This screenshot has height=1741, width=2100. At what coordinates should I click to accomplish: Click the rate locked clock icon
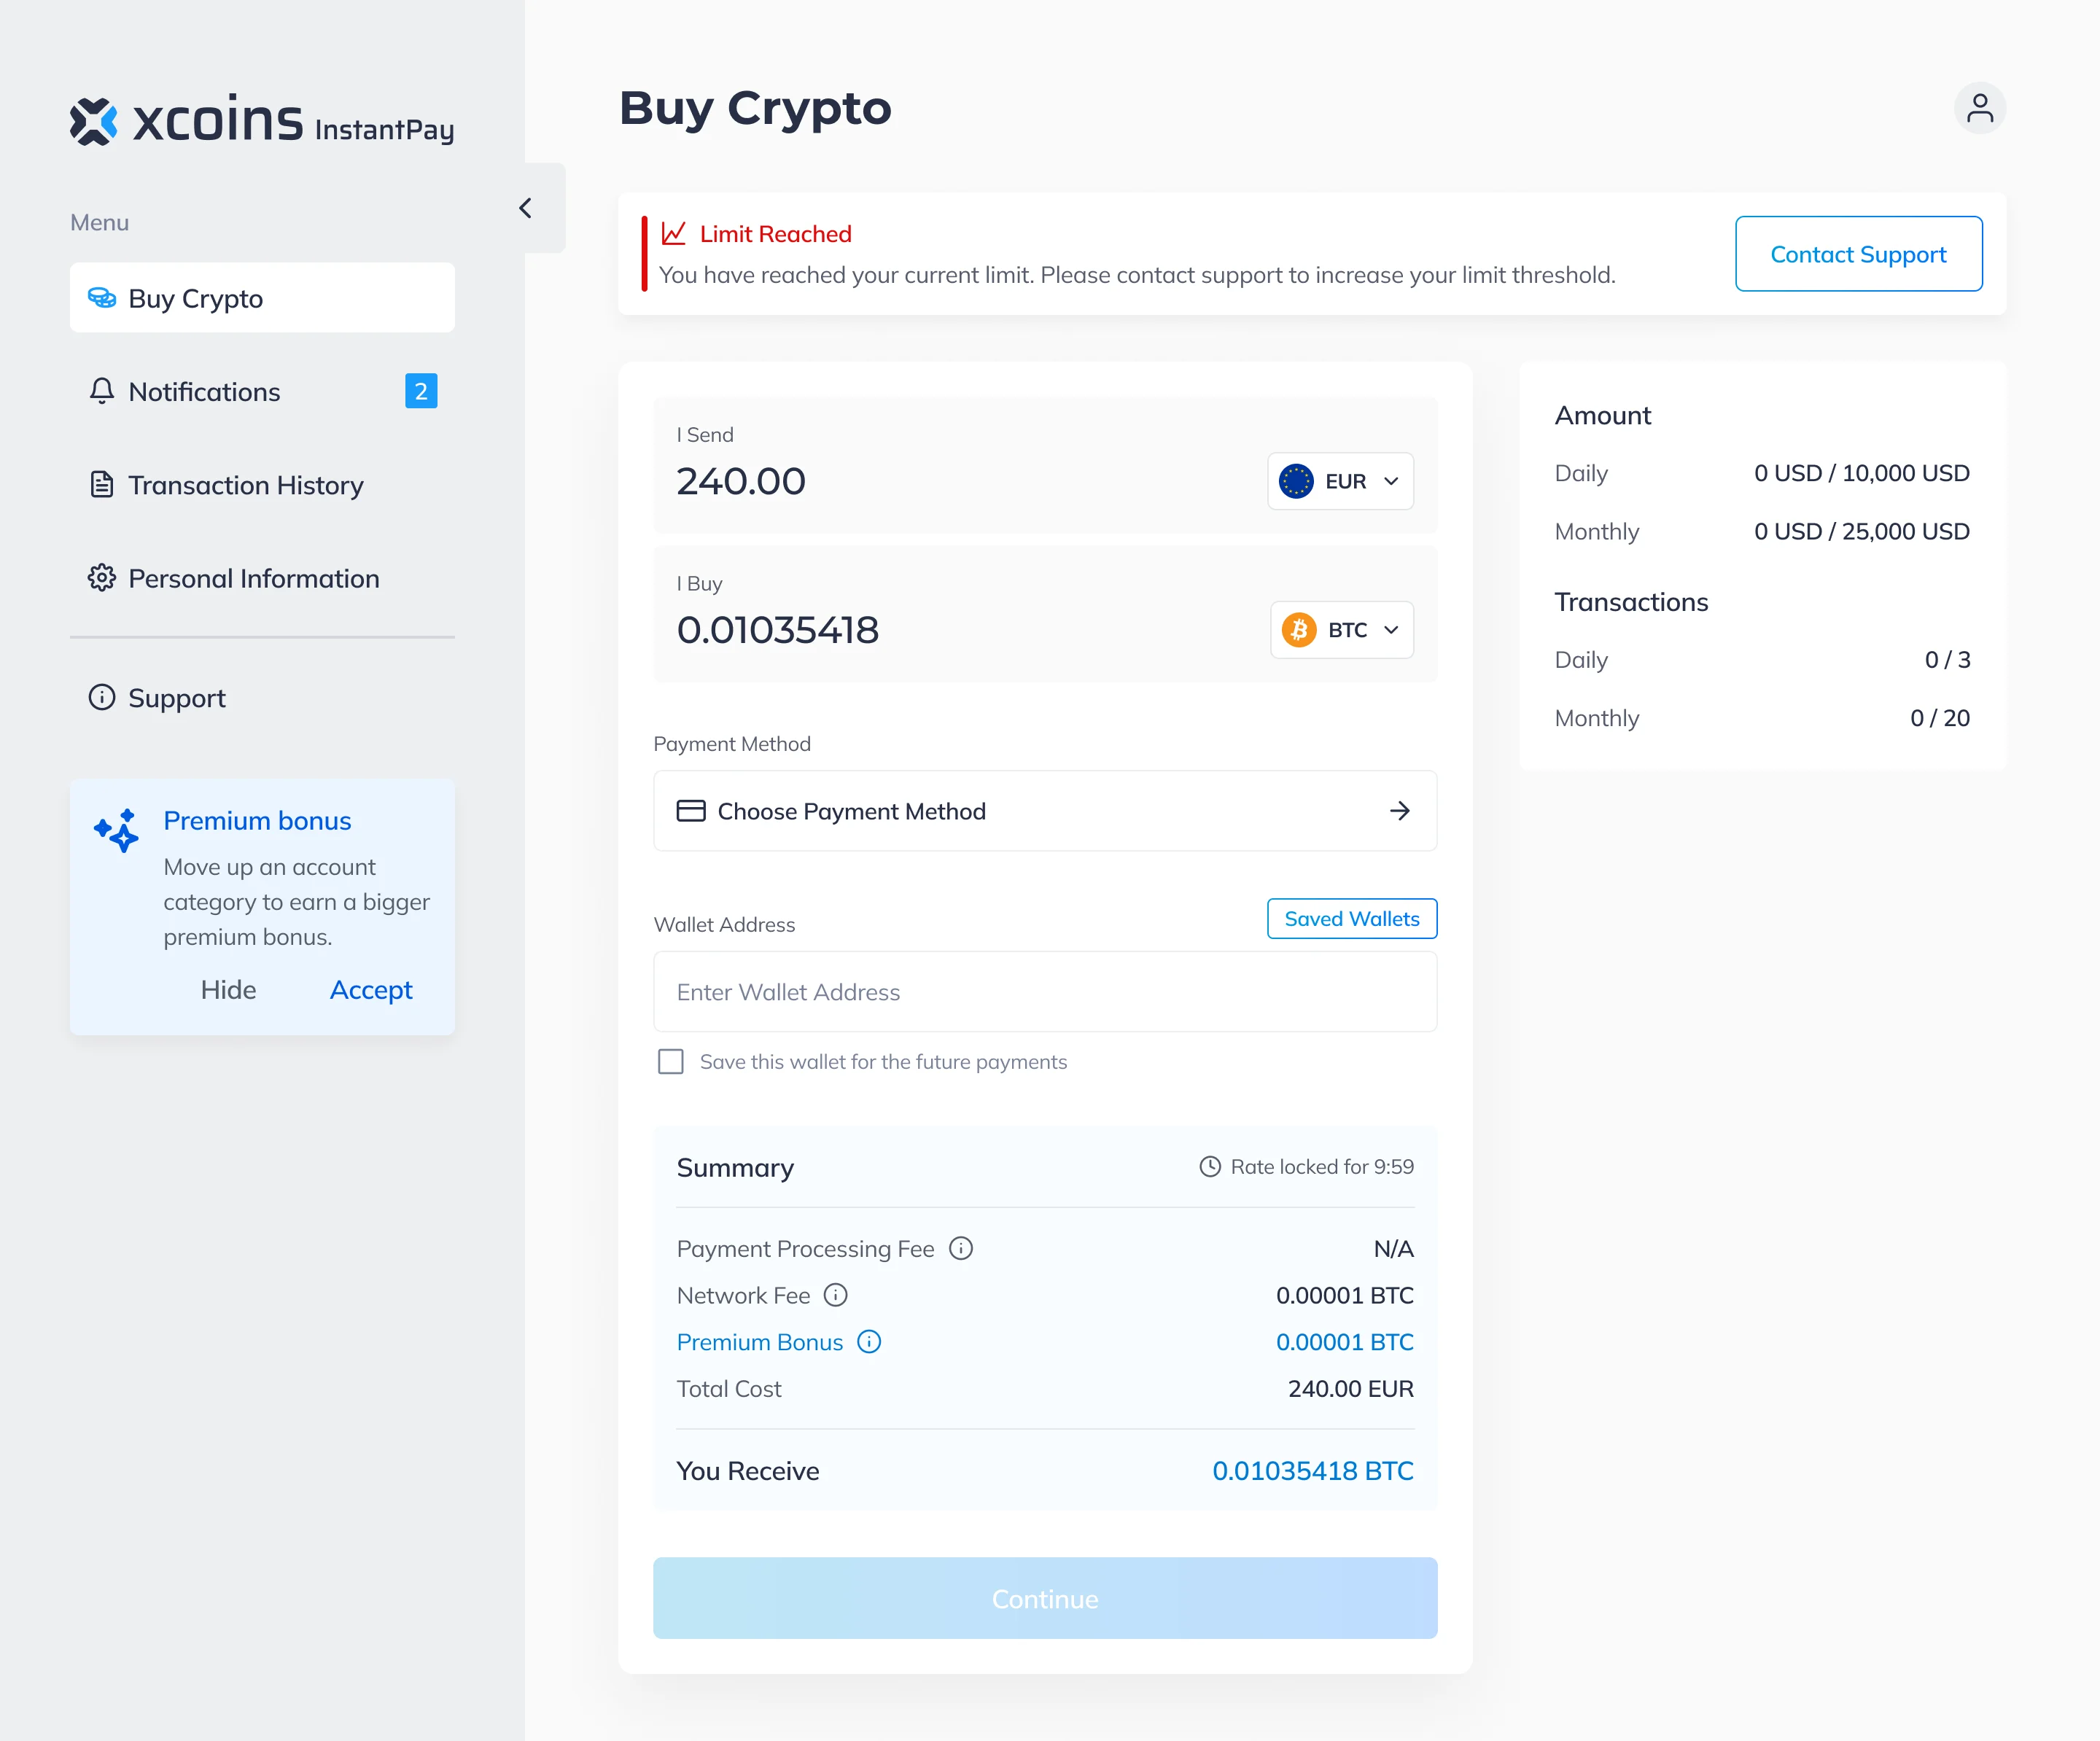[1210, 1167]
